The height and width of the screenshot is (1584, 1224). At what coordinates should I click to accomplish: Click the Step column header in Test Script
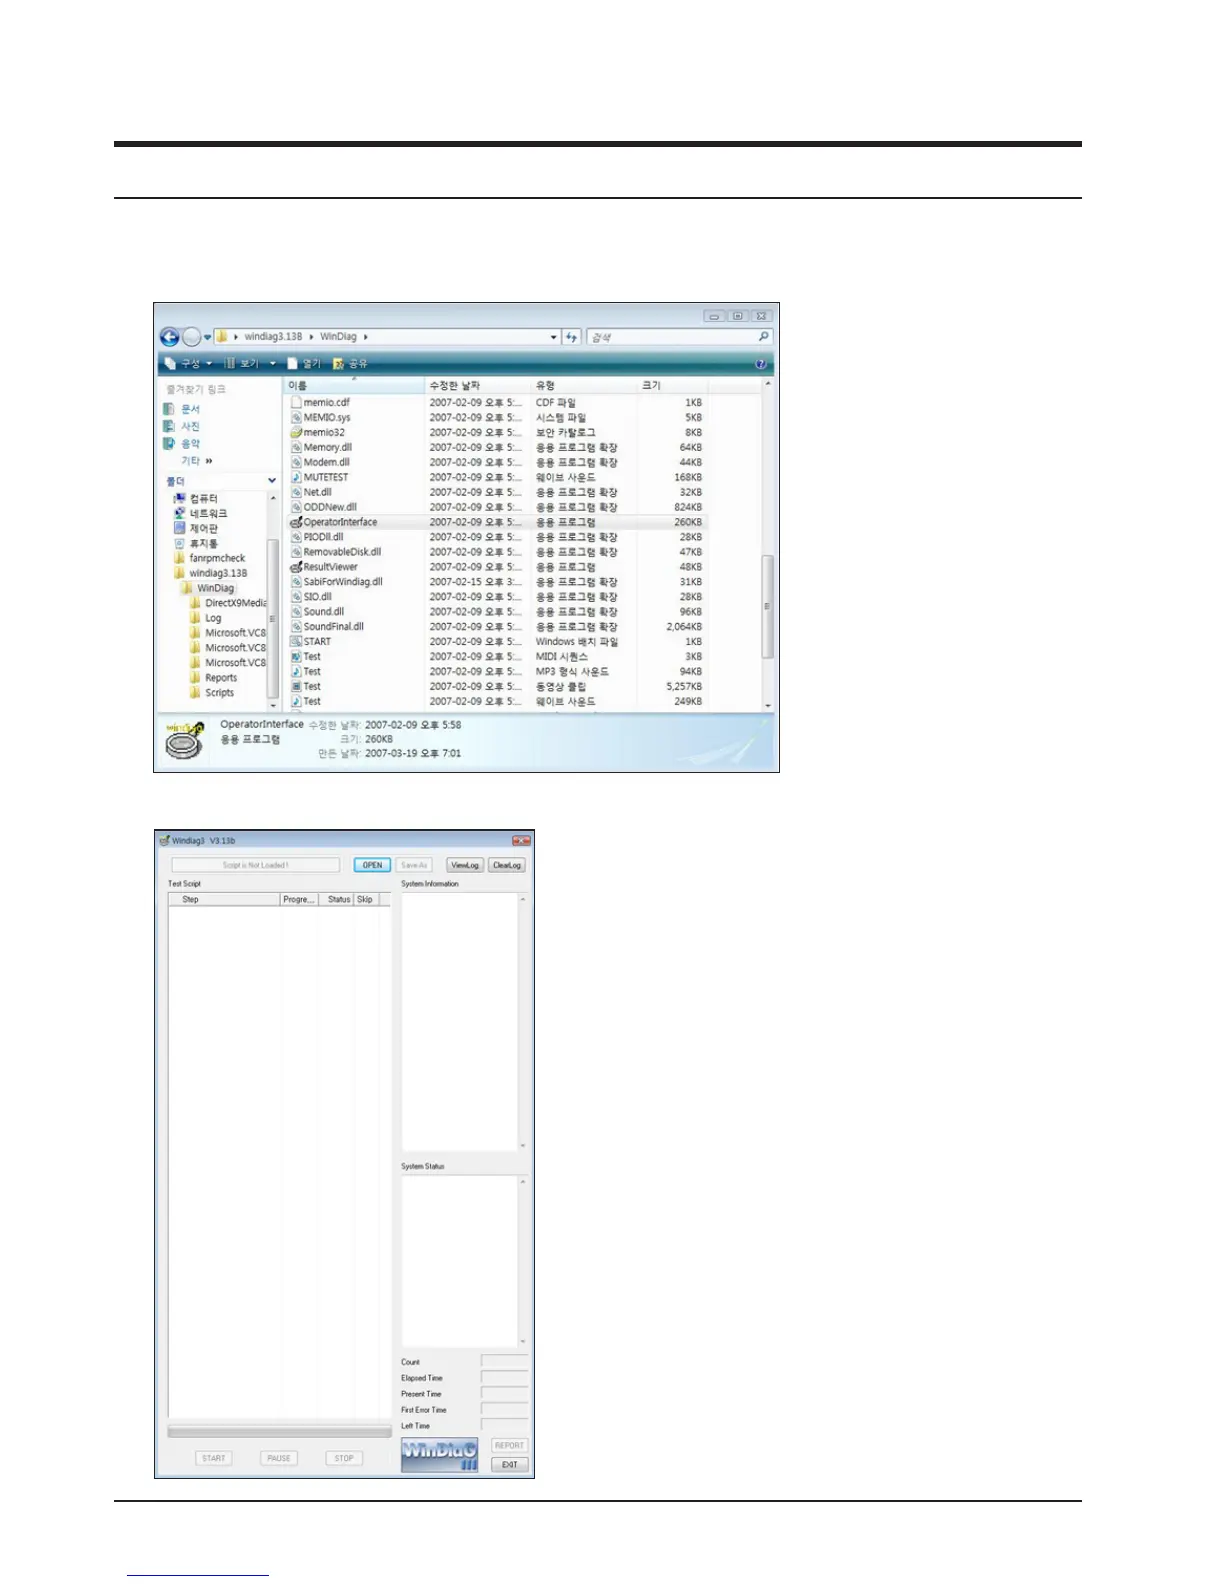tap(224, 899)
